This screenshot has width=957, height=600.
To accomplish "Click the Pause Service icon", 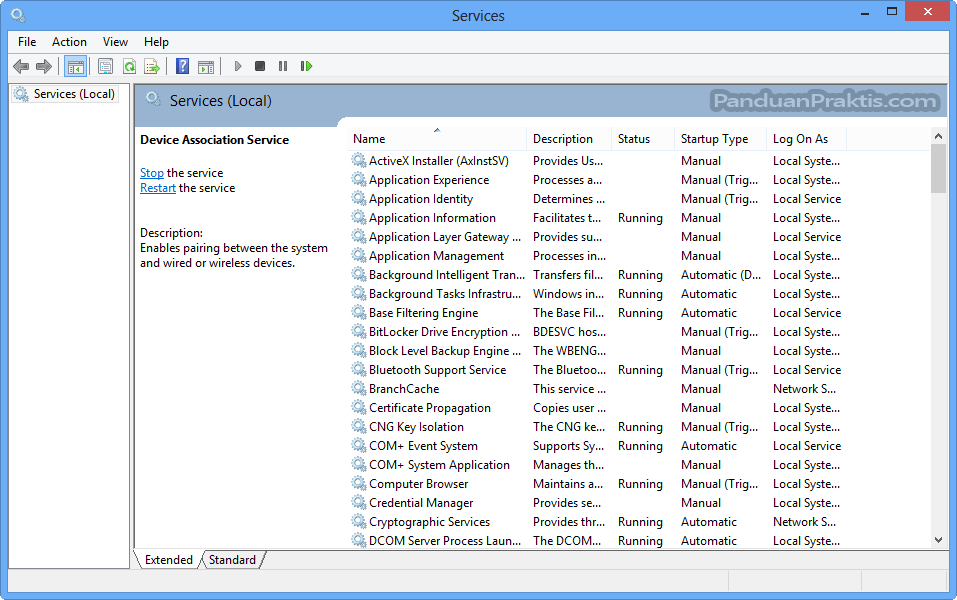I will pyautogui.click(x=283, y=66).
